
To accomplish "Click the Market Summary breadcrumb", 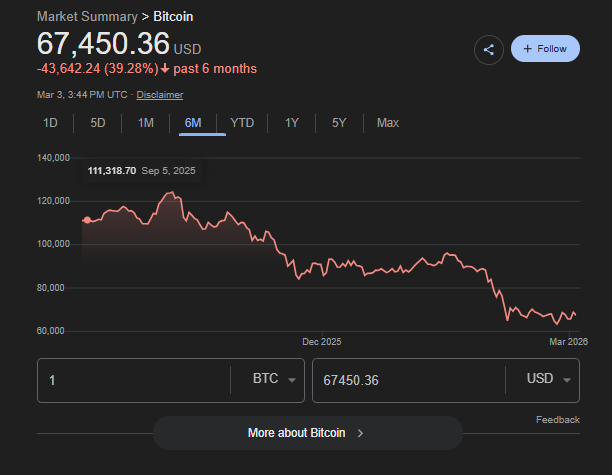I will [85, 18].
